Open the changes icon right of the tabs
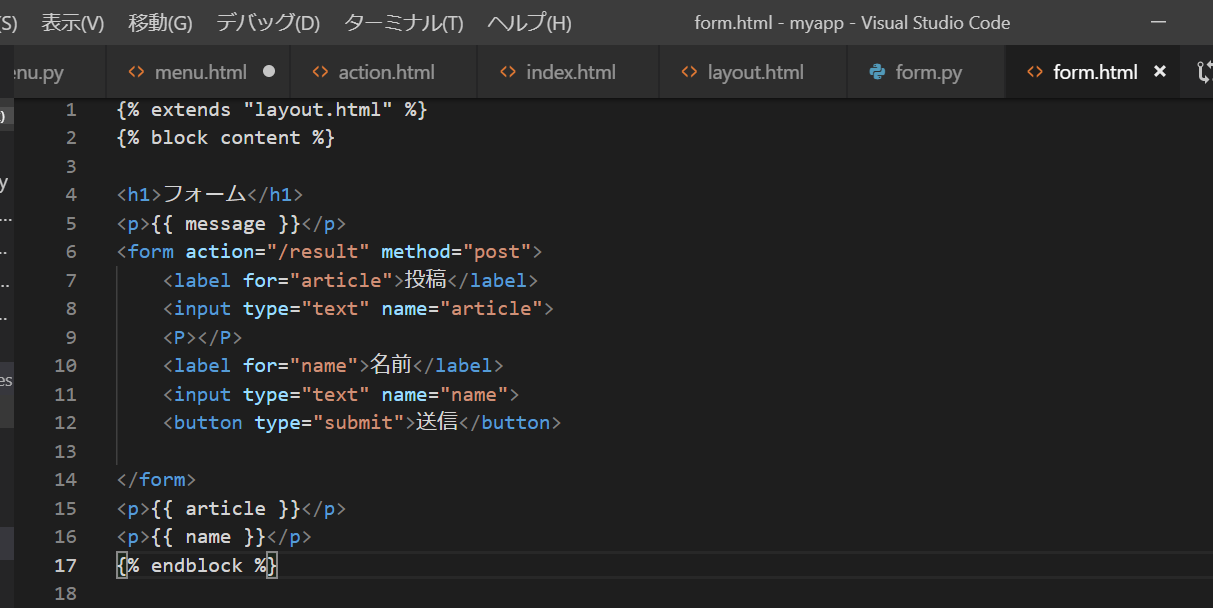Screen dimensions: 1213x608 (x=1204, y=72)
